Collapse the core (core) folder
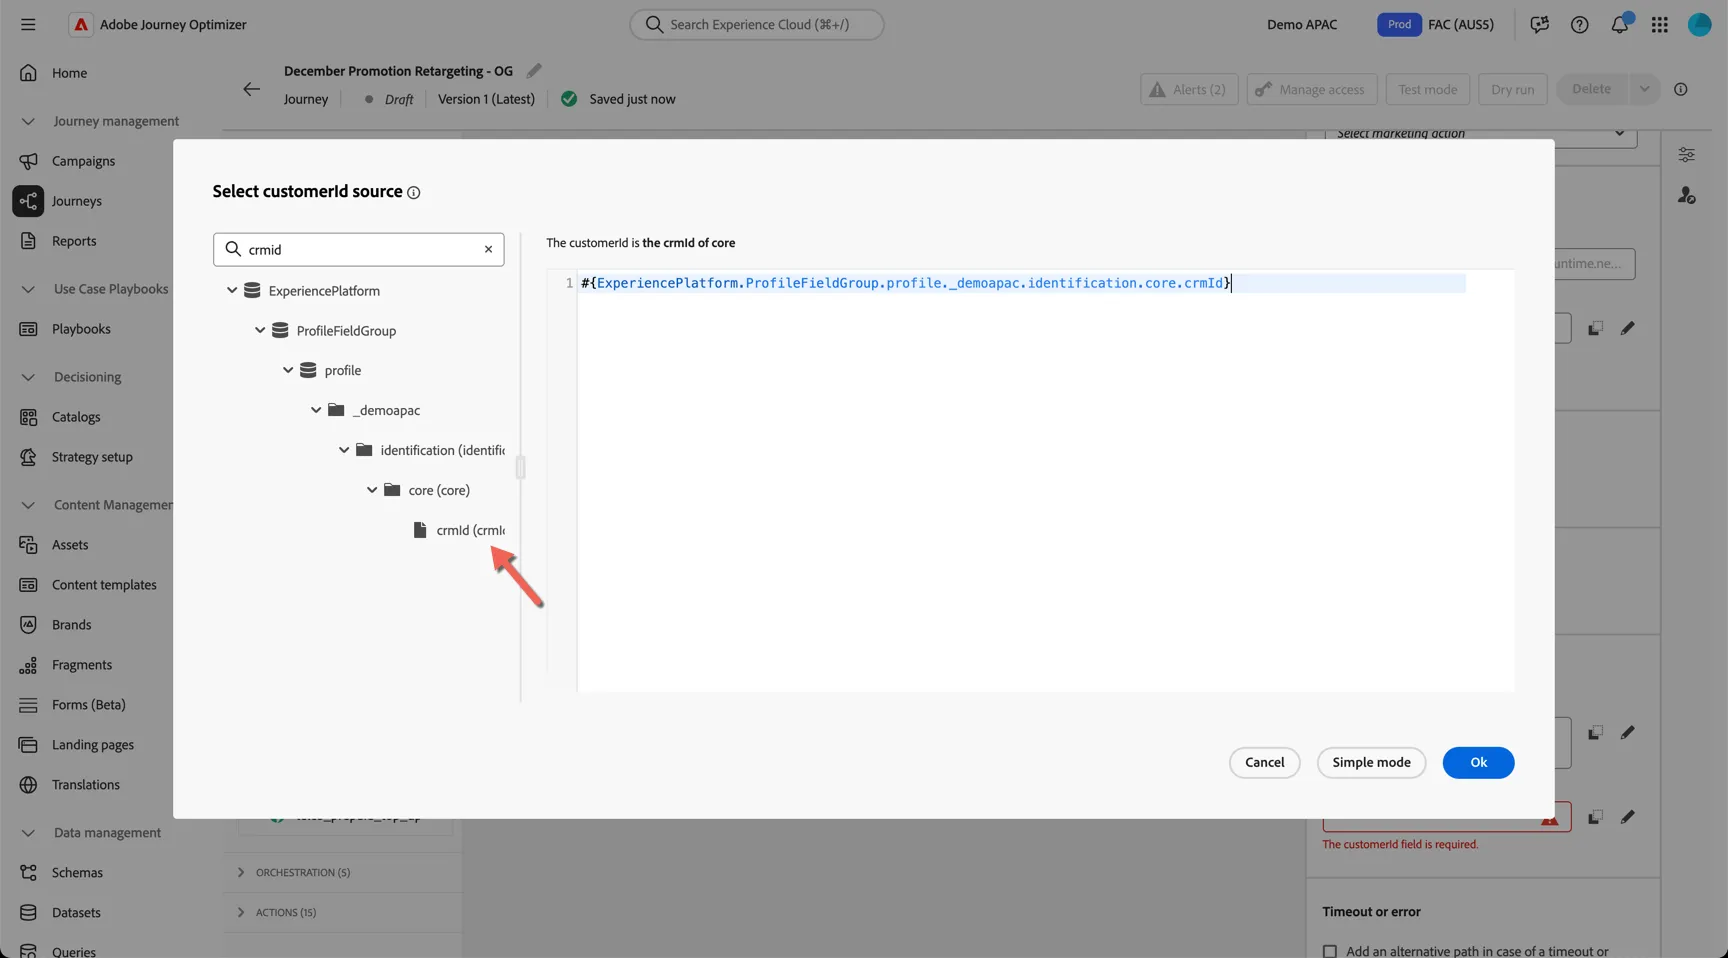The height and width of the screenshot is (958, 1728). pyautogui.click(x=372, y=491)
